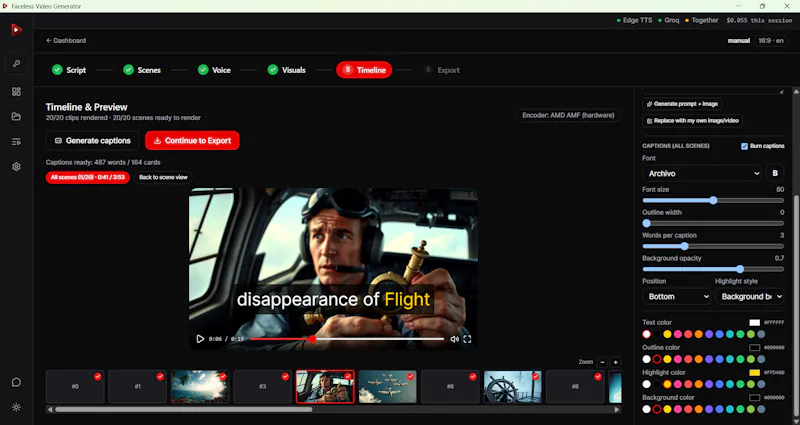Toggle bold caption font with B button
800x425 pixels.
(775, 173)
